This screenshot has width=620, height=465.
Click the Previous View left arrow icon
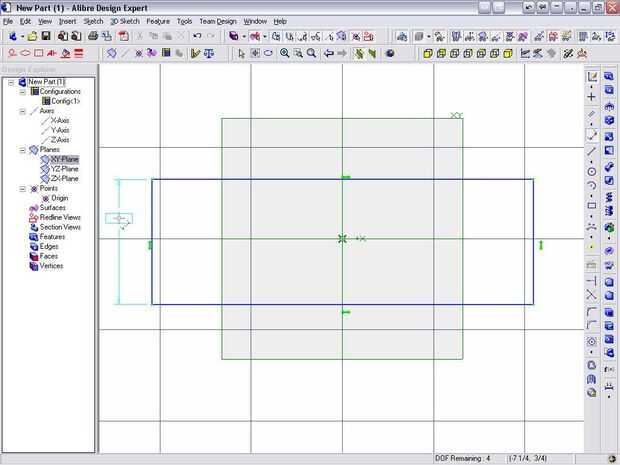329,53
